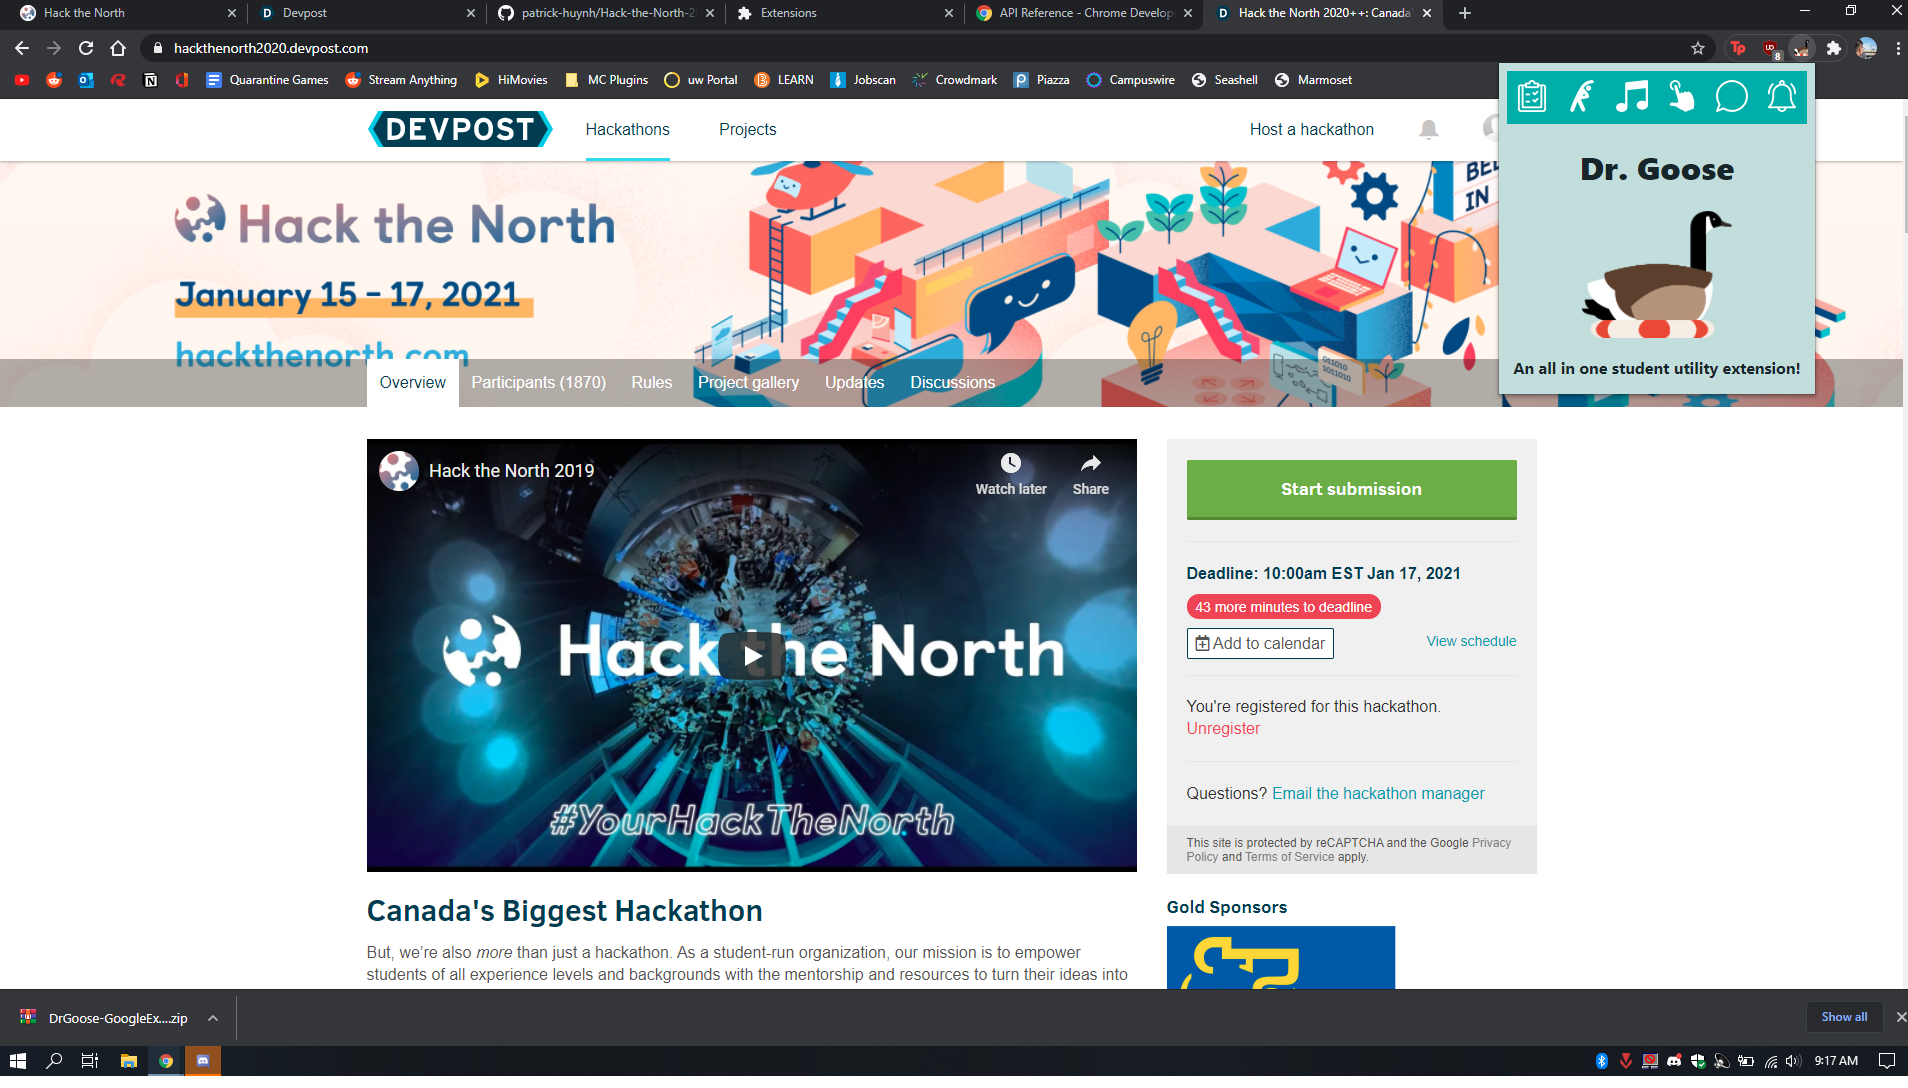Screen dimensions: 1908x1088
Task: Click the DEVPOST logo
Action: 460,129
